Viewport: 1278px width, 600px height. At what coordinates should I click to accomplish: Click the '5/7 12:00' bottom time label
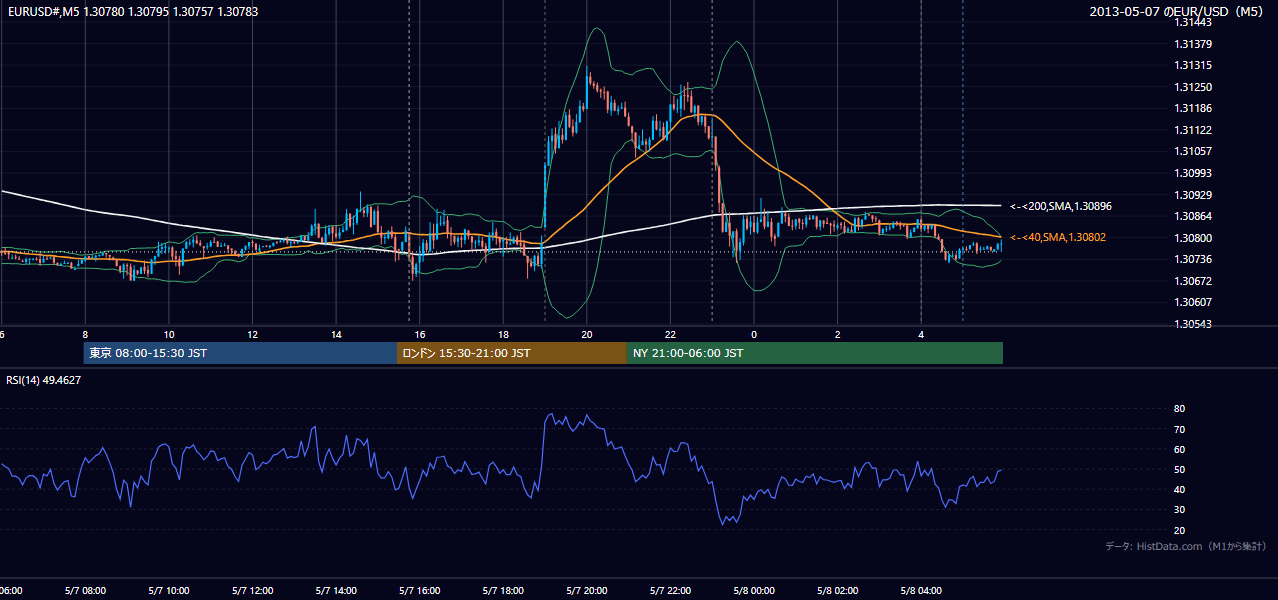[x=252, y=591]
